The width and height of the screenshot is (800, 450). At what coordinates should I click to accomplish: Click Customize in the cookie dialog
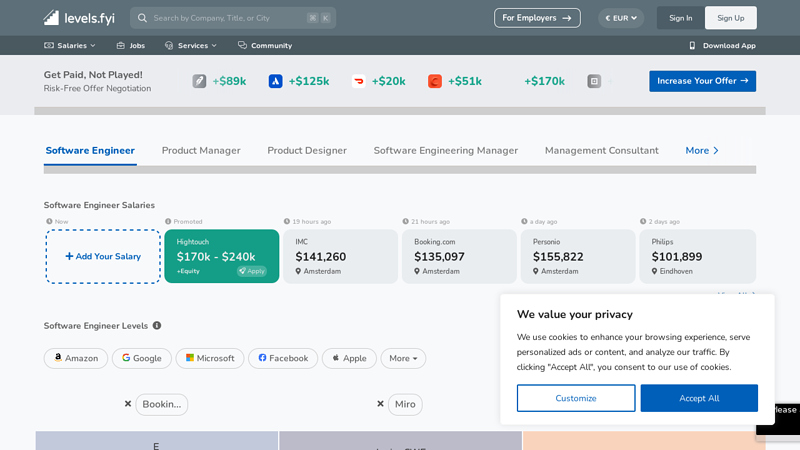(576, 398)
